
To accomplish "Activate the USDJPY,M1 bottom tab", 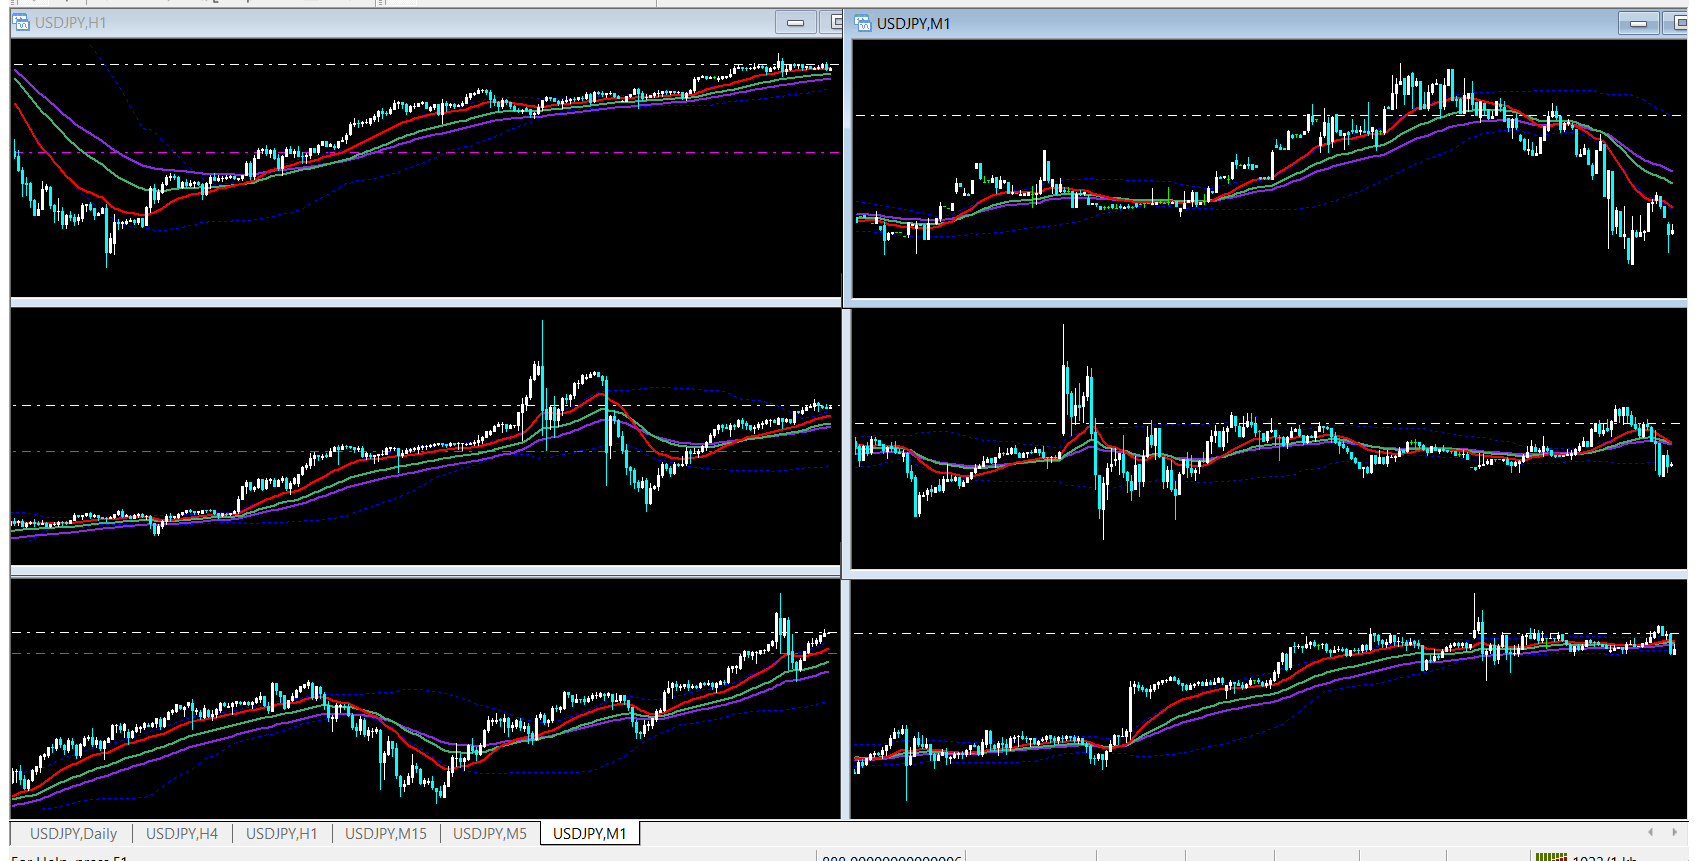I will coord(589,834).
